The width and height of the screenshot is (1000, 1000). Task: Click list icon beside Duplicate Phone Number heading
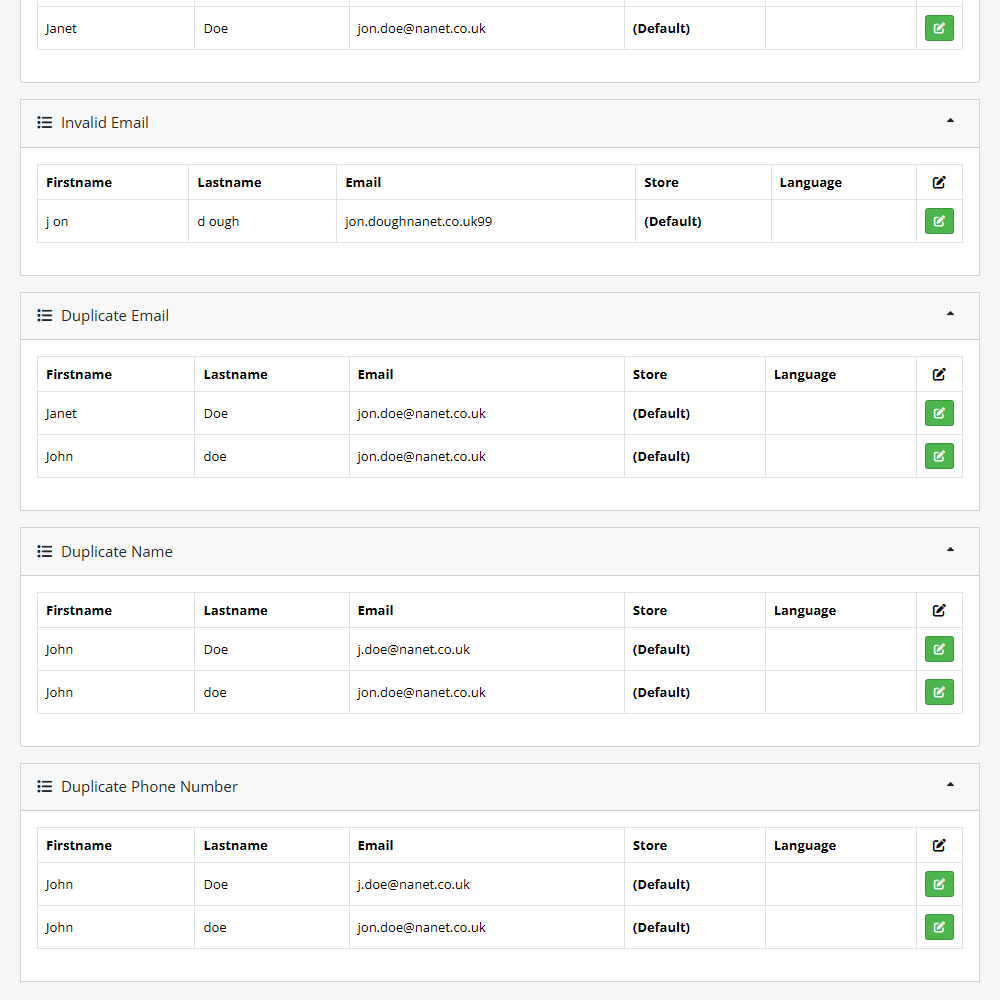45,787
